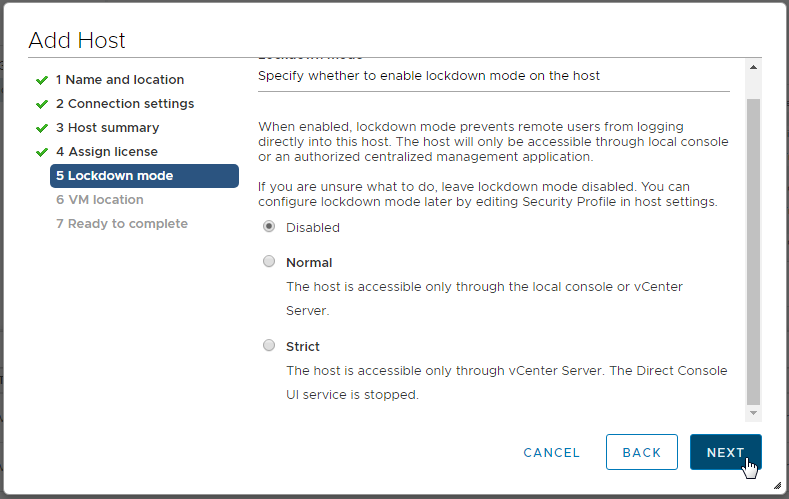This screenshot has width=789, height=499.
Task: Click step 7 Ready to complete
Action: [x=122, y=224]
